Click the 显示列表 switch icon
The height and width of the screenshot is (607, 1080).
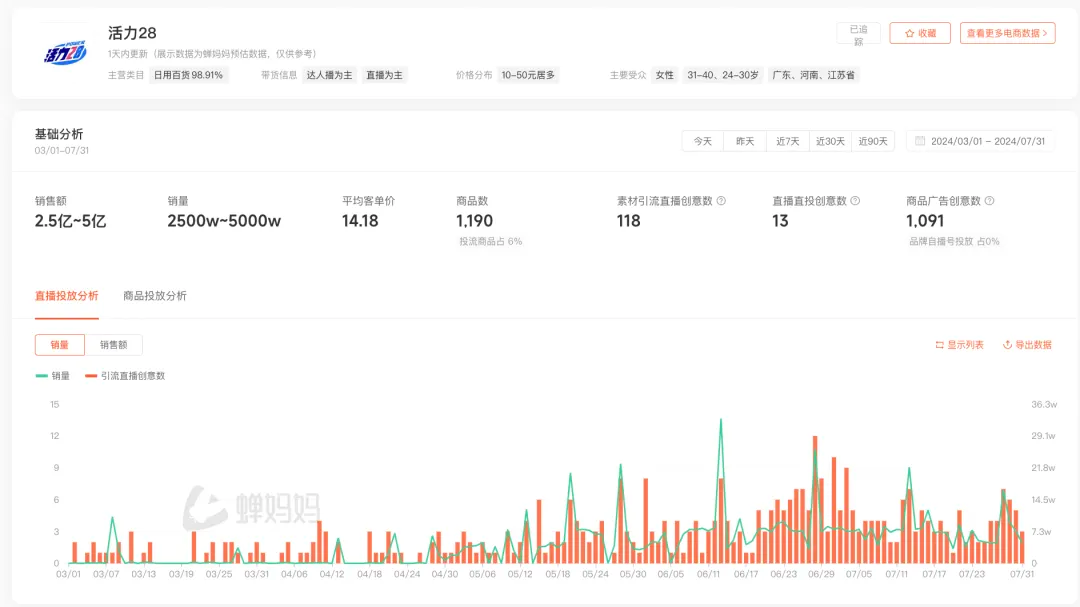[x=939, y=345]
